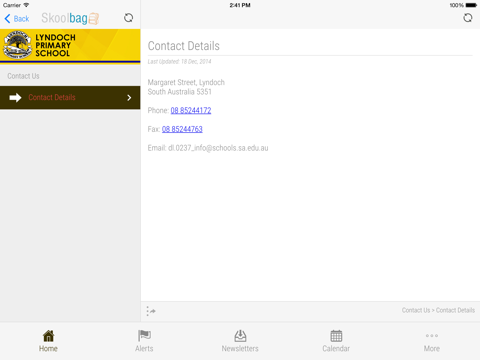The width and height of the screenshot is (480, 360).
Task: Tap the South Australia 5351 line
Action: (180, 92)
